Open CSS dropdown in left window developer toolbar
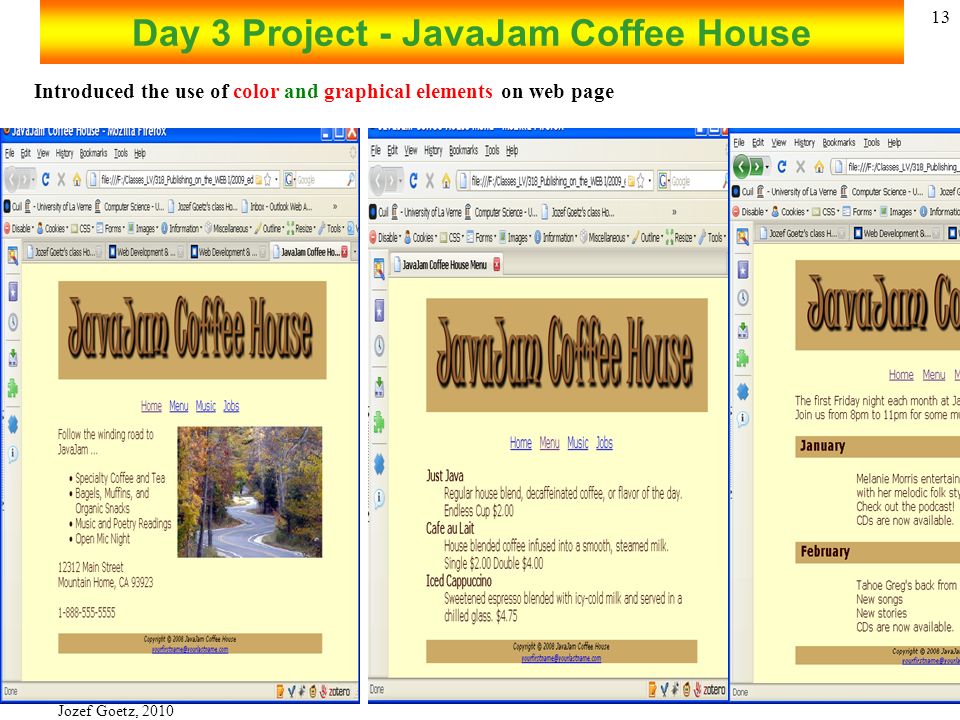The image size is (960, 720). click(83, 228)
